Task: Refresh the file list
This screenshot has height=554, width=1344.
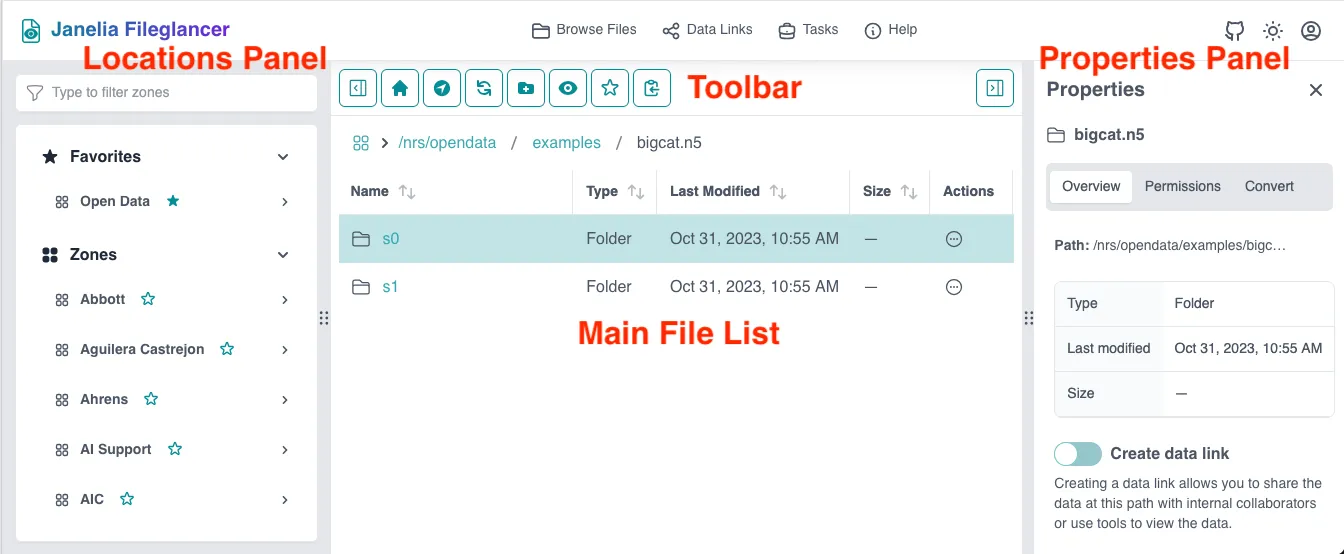Action: pos(484,88)
